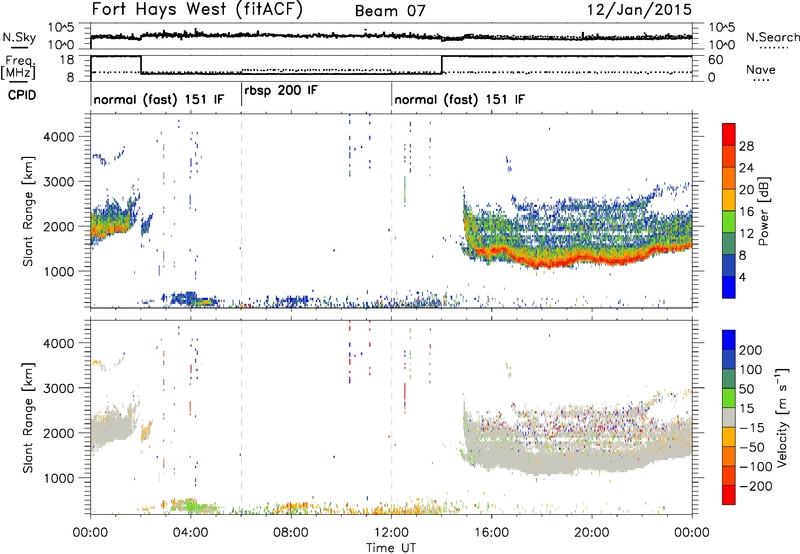Click the red top segment of Power color bar
Screen dimensions: 800x554
pyautogui.click(x=729, y=134)
